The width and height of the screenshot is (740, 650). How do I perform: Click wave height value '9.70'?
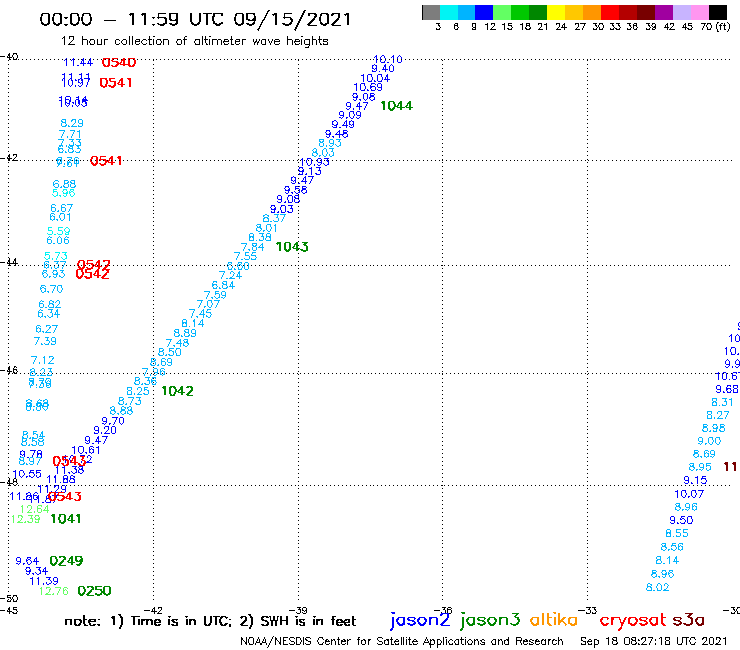click(x=113, y=421)
